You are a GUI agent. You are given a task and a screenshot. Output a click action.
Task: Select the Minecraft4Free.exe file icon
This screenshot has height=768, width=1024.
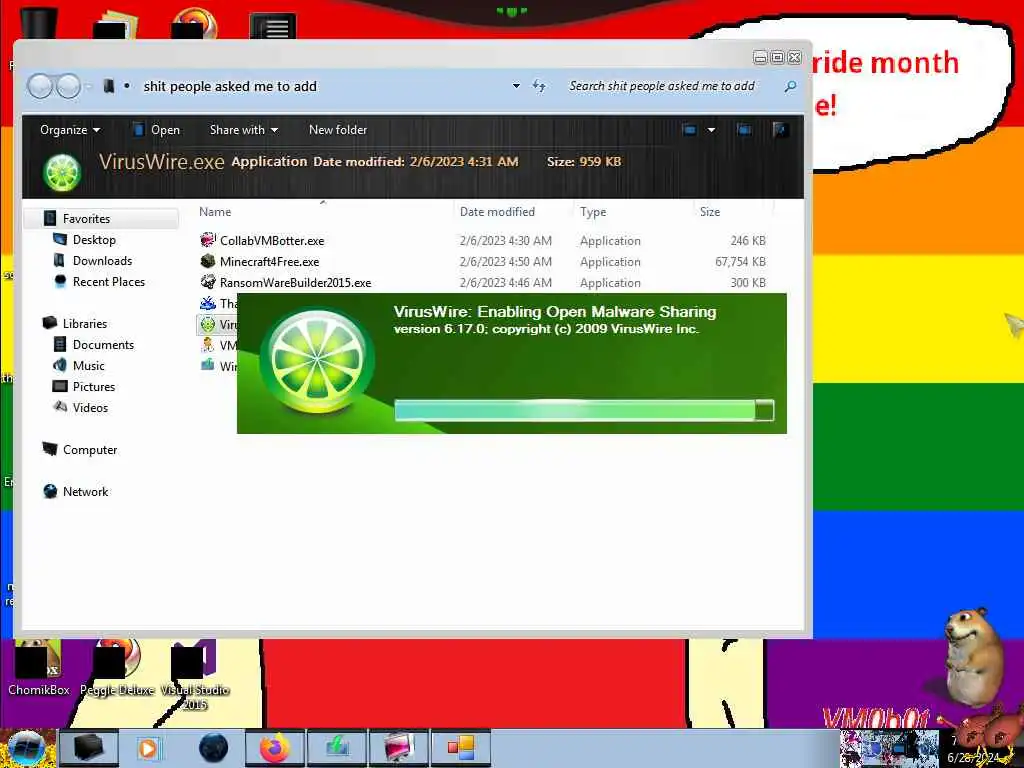coord(208,261)
